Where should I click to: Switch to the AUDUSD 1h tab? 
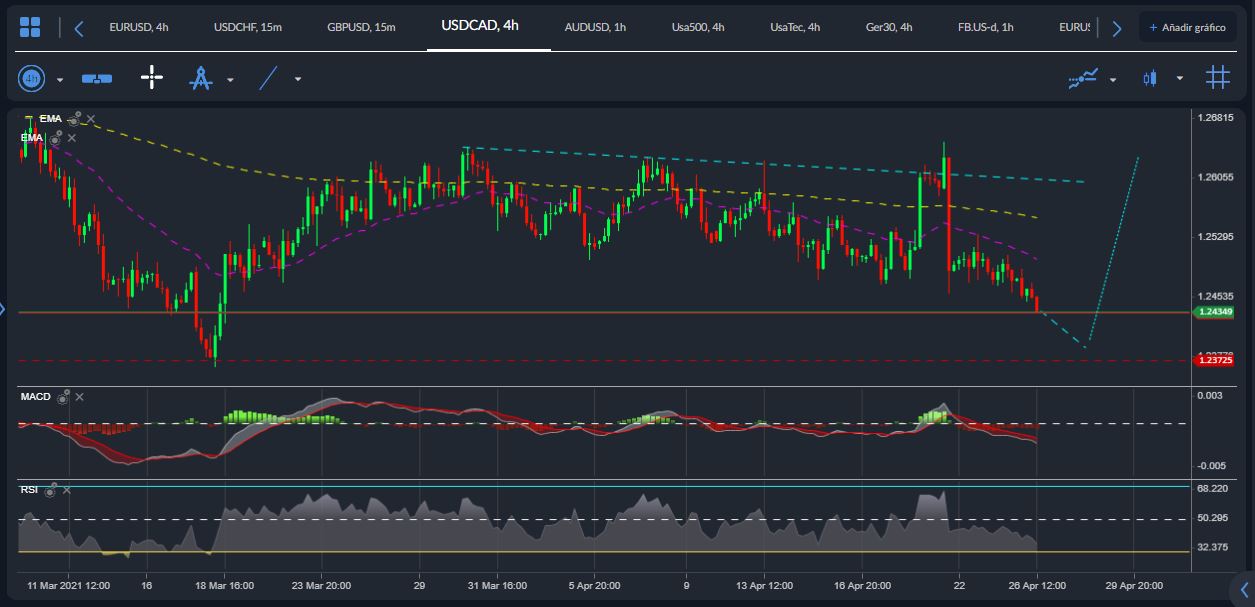click(x=594, y=27)
